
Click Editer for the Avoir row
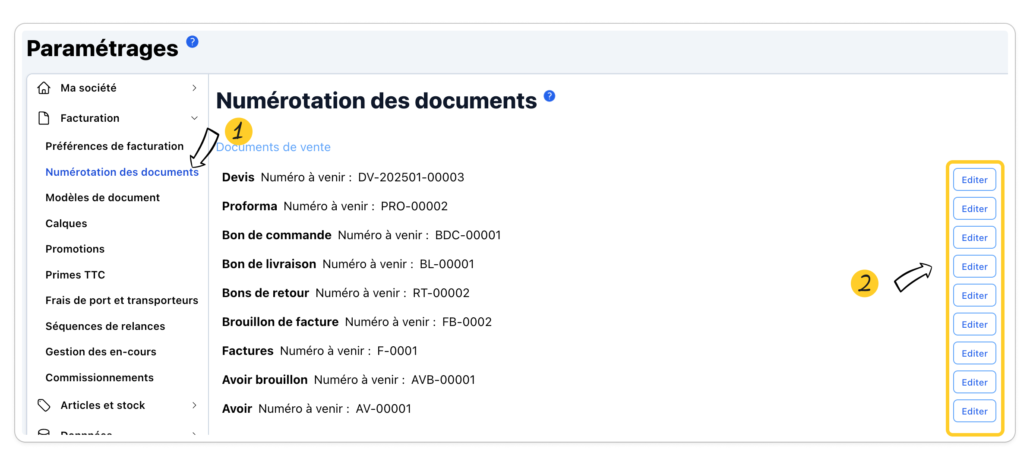click(973, 411)
